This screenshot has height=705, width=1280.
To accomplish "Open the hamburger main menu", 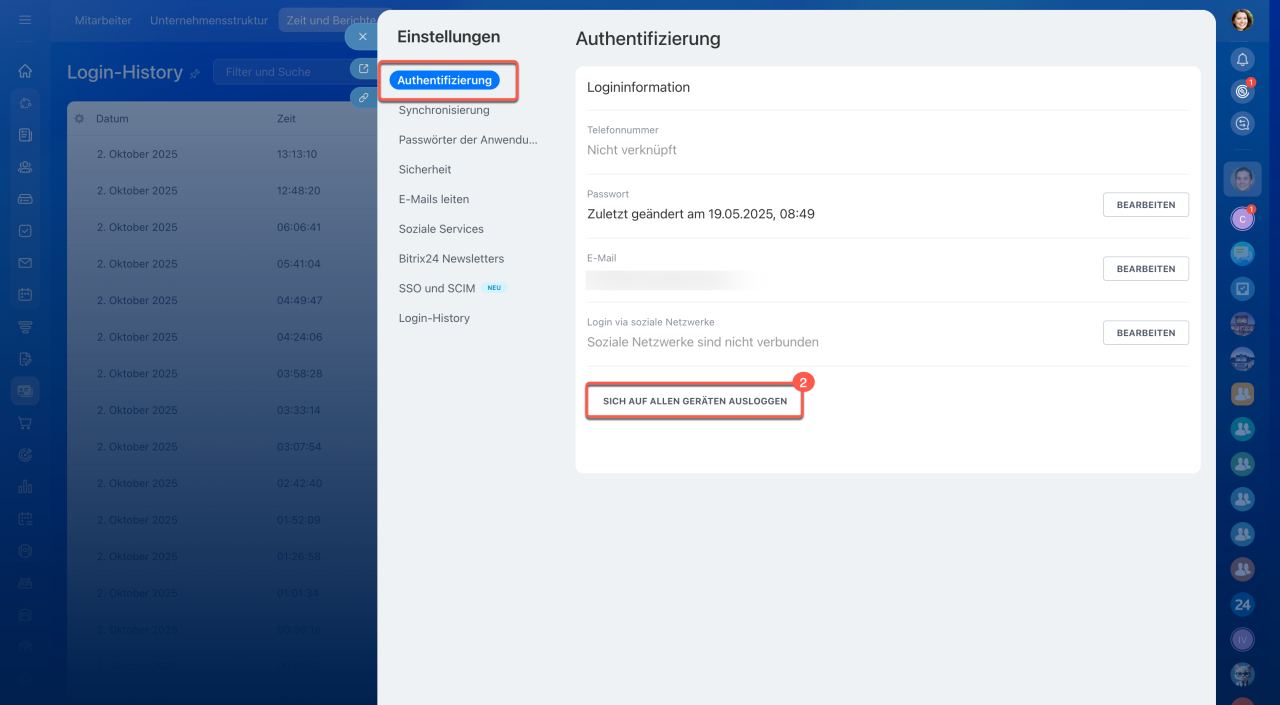I will click(25, 20).
